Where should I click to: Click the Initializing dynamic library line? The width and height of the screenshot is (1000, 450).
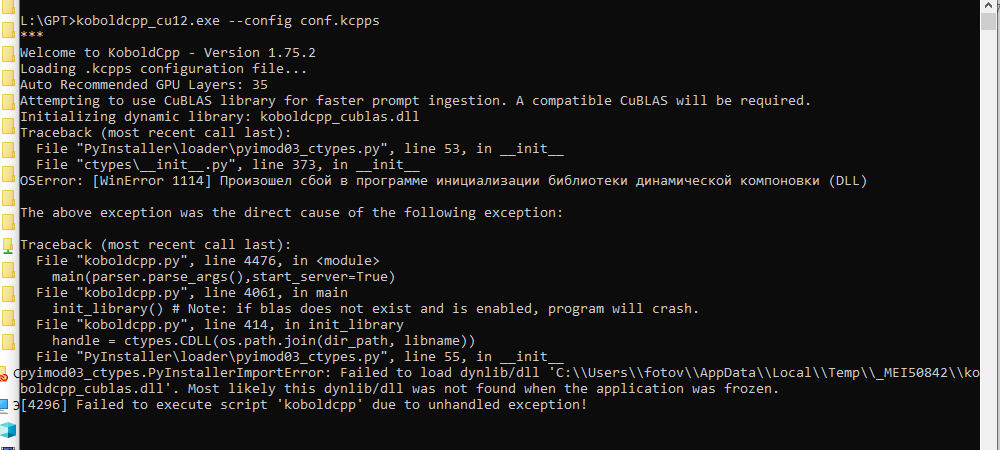(x=219, y=116)
